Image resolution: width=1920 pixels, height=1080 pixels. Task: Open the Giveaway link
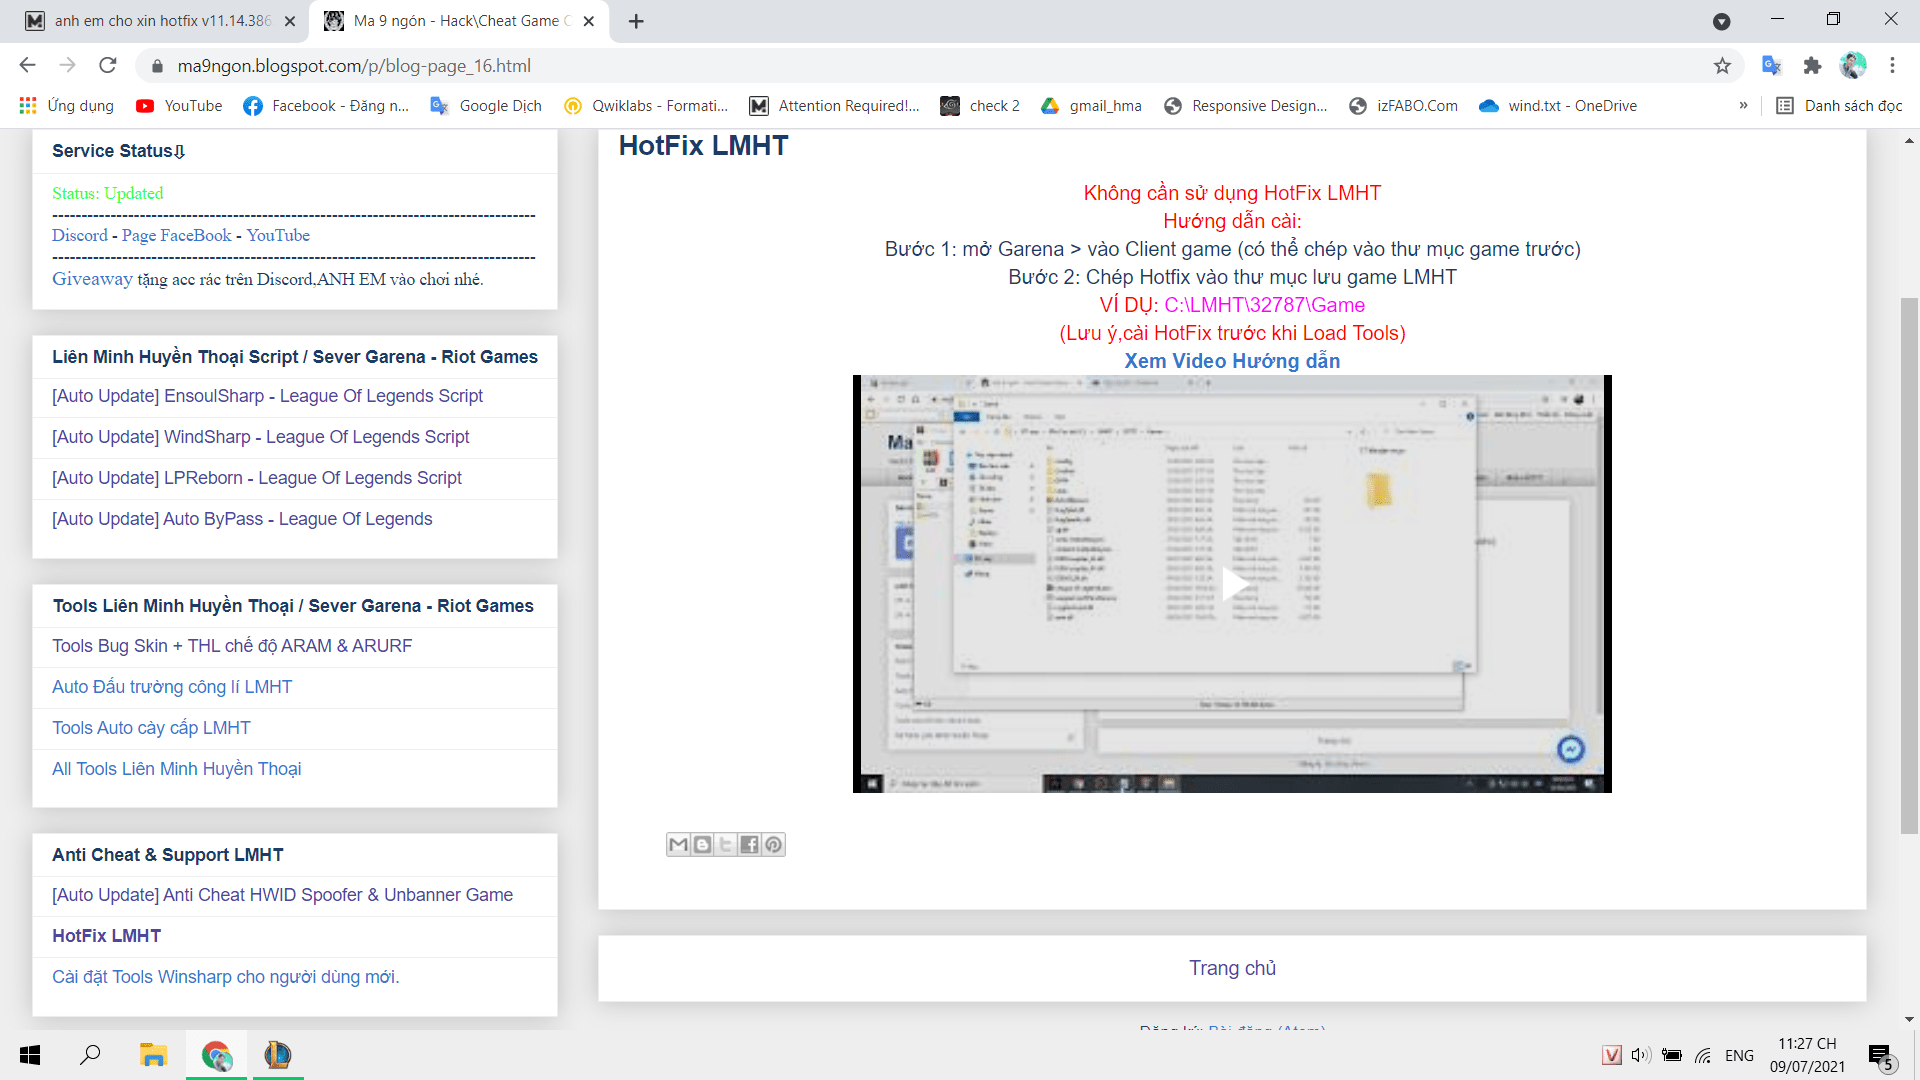point(92,279)
